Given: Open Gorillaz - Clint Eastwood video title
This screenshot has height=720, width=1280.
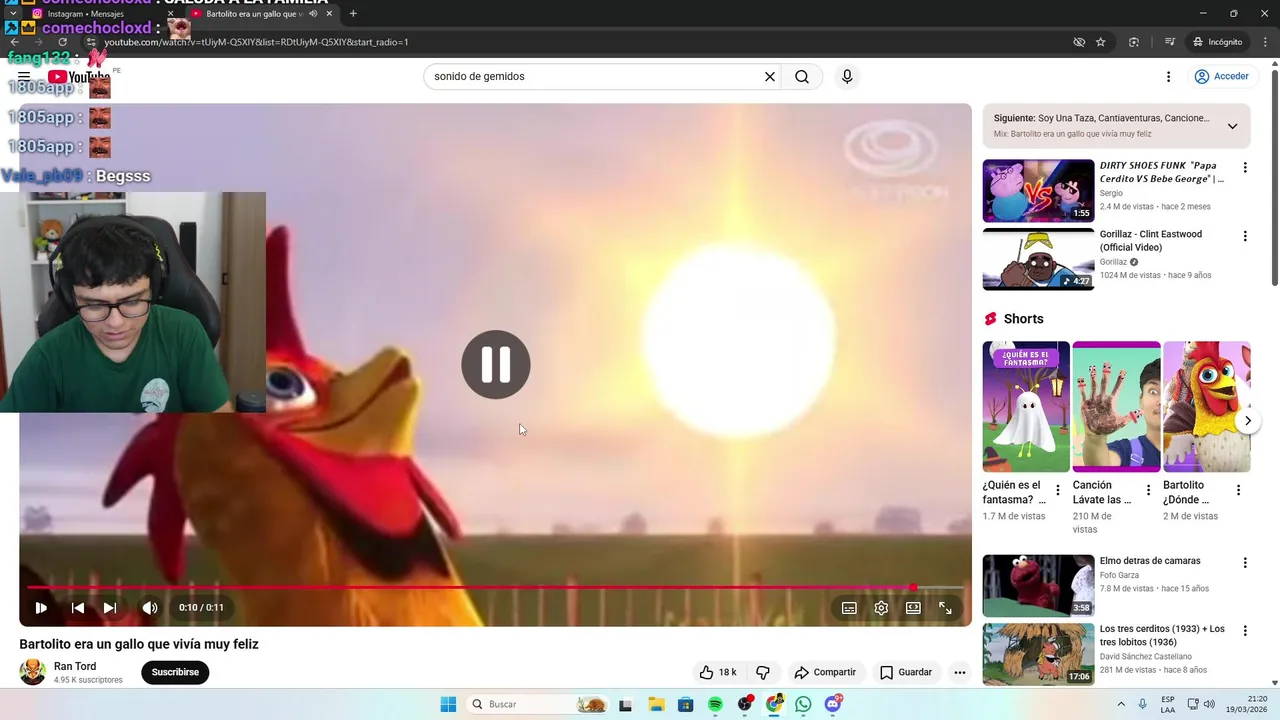Looking at the screenshot, I should 1151,241.
